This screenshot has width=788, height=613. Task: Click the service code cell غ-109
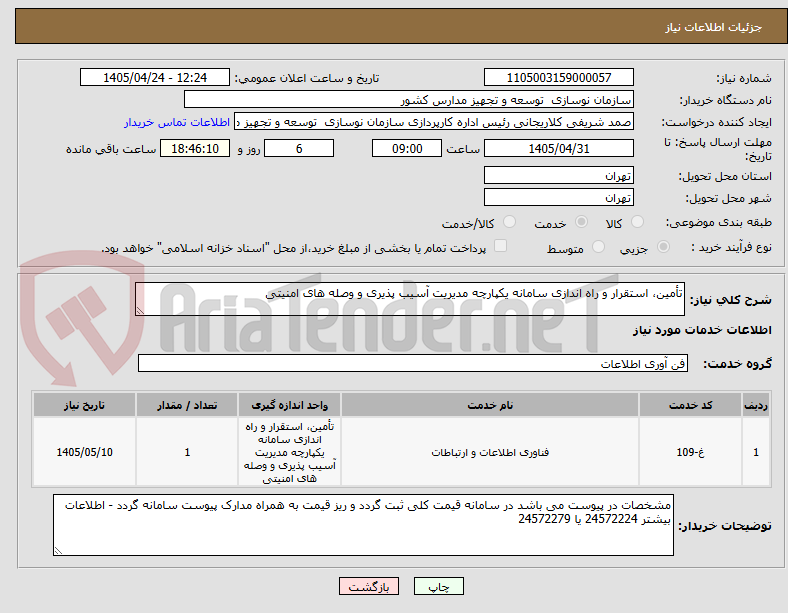click(691, 452)
